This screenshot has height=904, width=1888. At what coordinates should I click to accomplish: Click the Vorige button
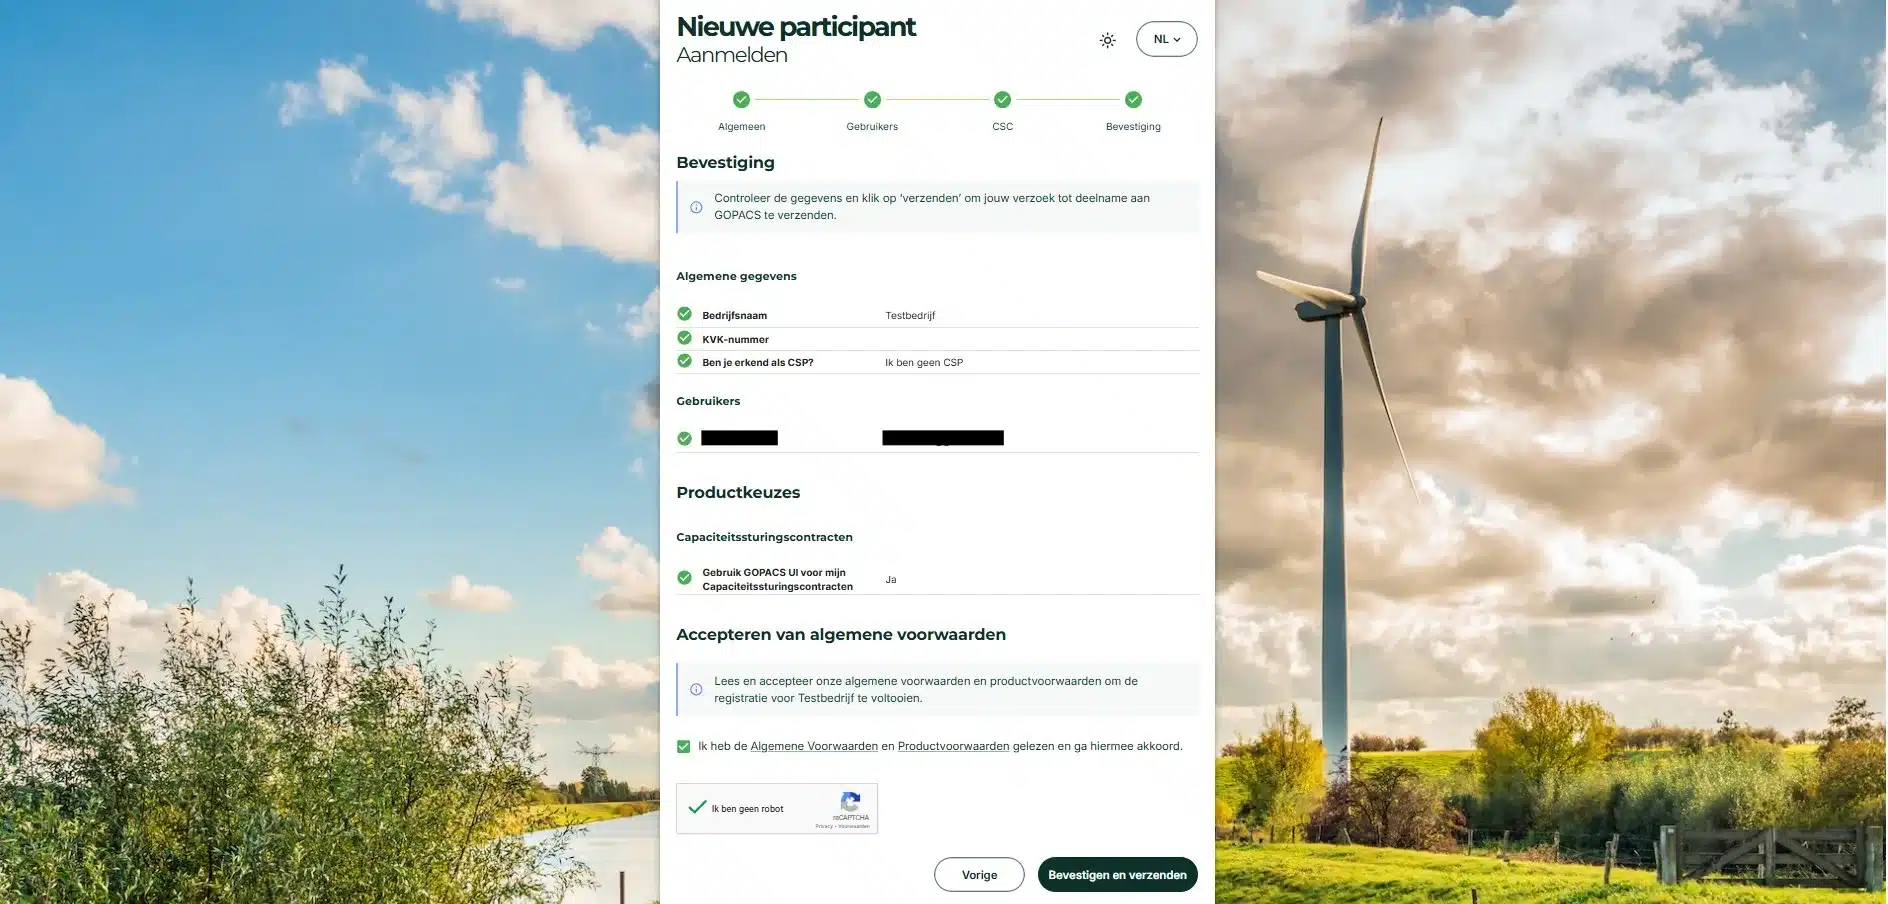pyautogui.click(x=979, y=875)
